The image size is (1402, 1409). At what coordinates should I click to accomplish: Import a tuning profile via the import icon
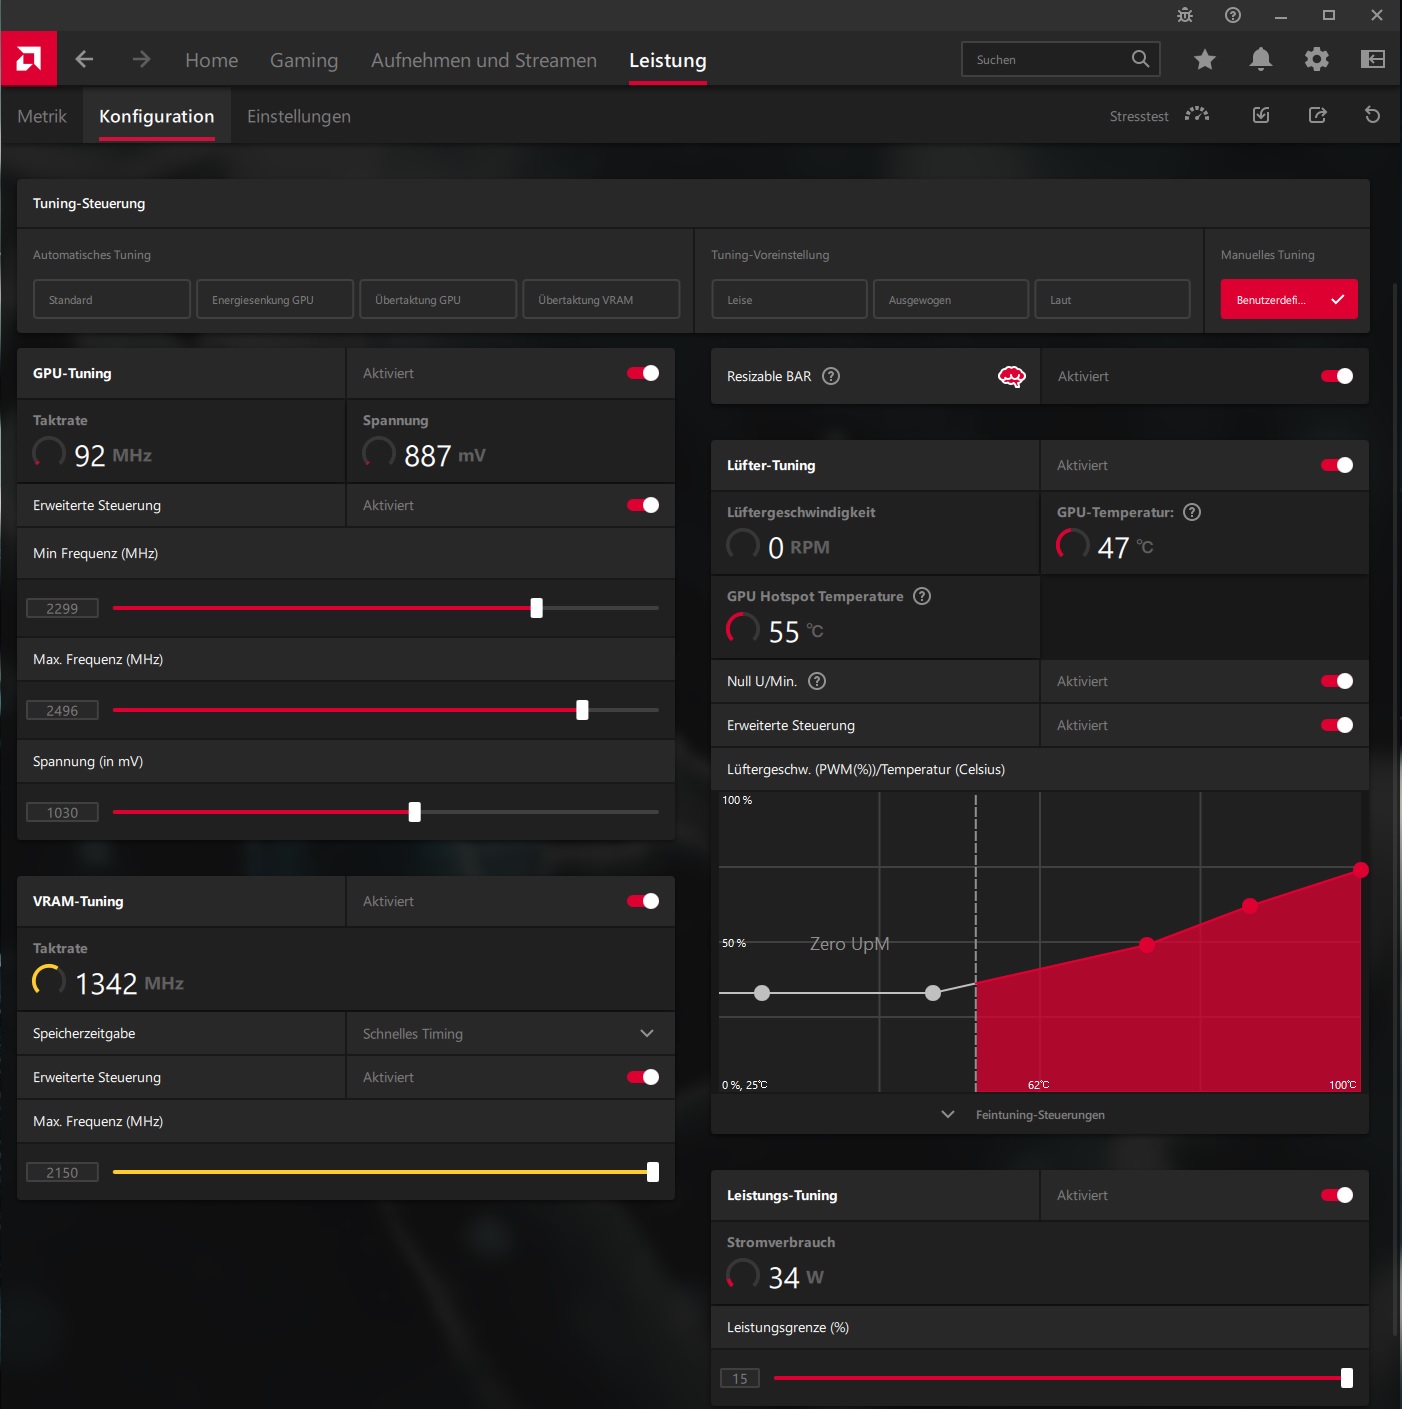tap(1260, 115)
